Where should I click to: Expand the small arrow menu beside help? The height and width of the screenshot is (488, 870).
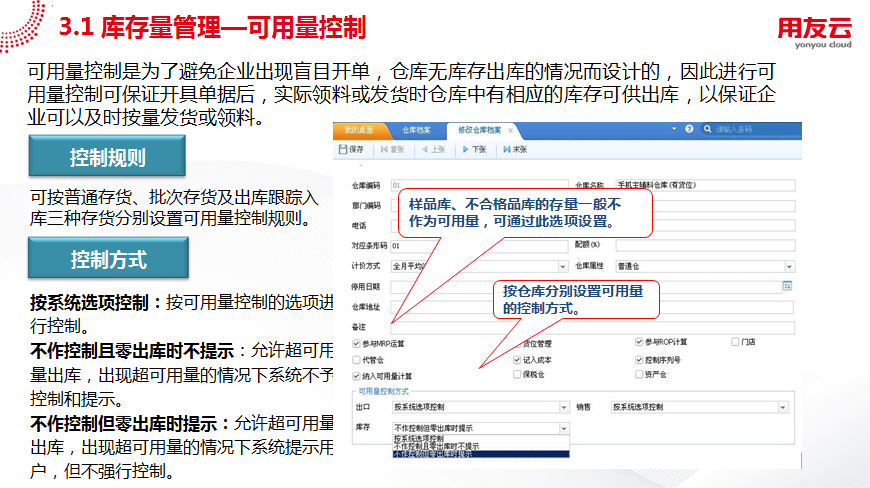674,129
